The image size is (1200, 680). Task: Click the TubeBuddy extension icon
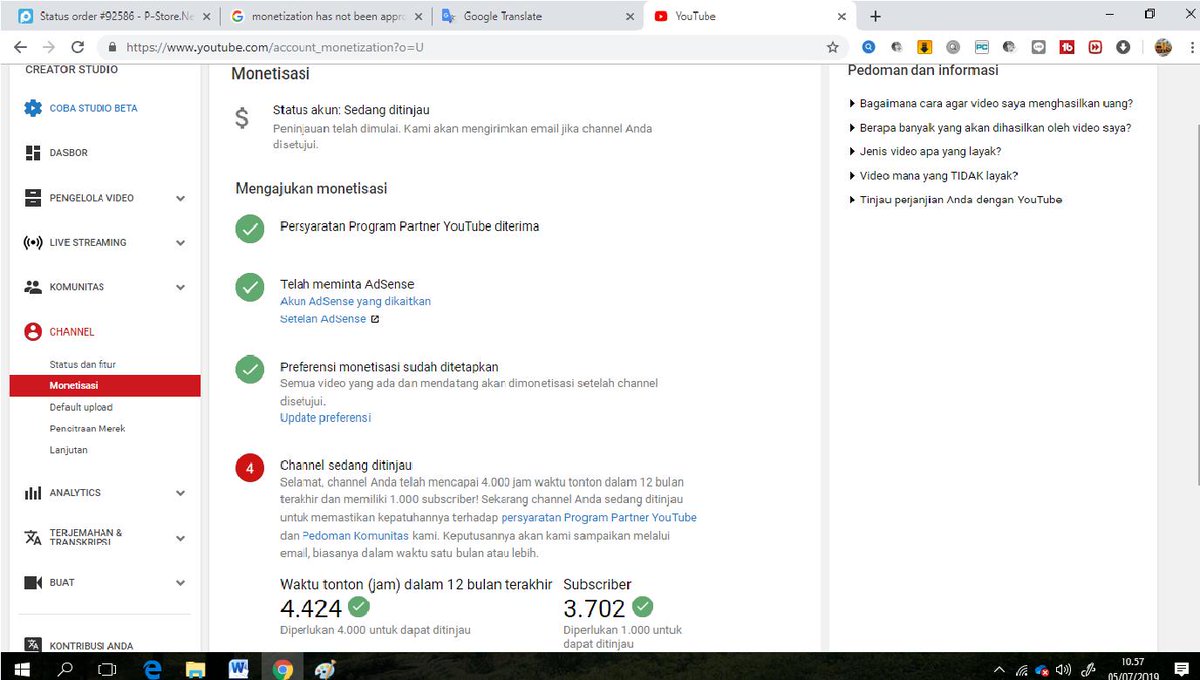[1067, 47]
